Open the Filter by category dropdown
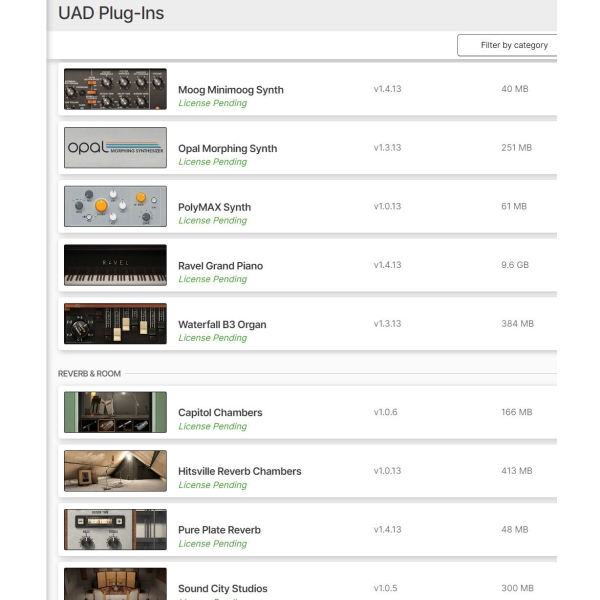 pos(507,45)
